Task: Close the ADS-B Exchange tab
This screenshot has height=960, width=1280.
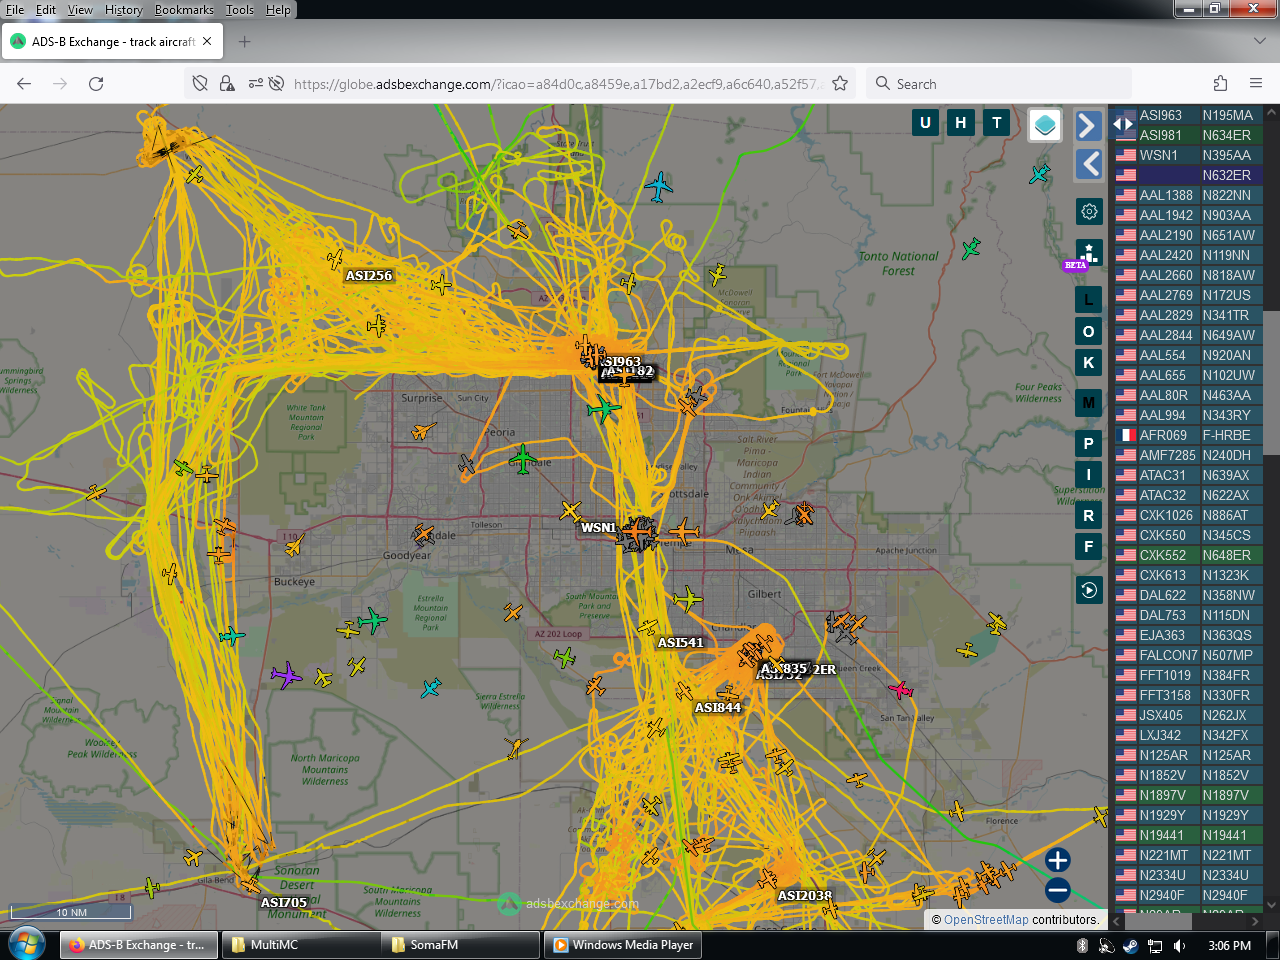Action: [x=207, y=42]
